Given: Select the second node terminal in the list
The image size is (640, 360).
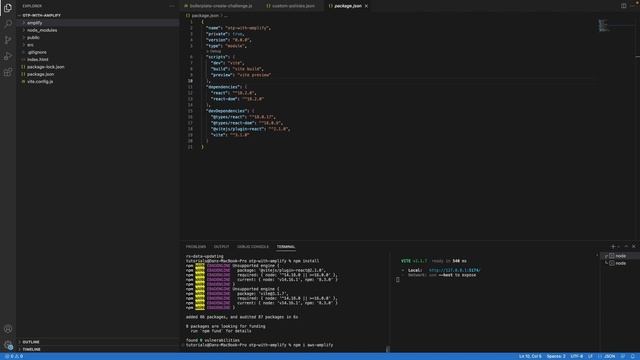Looking at the screenshot, I should (x=620, y=263).
